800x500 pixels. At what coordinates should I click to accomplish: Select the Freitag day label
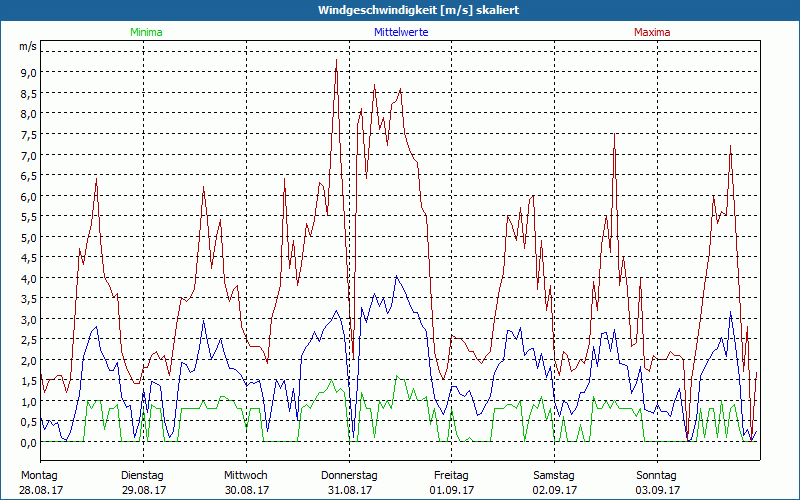[x=451, y=475]
